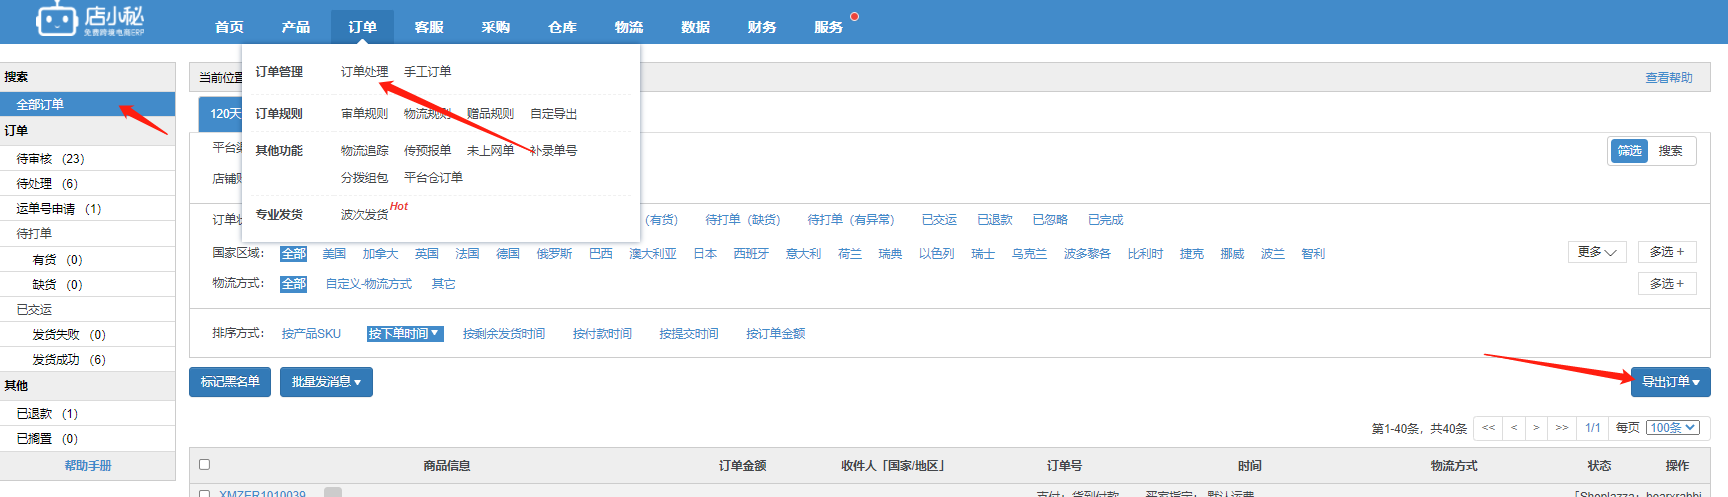Choose 订单处理 from the order menu

(364, 72)
